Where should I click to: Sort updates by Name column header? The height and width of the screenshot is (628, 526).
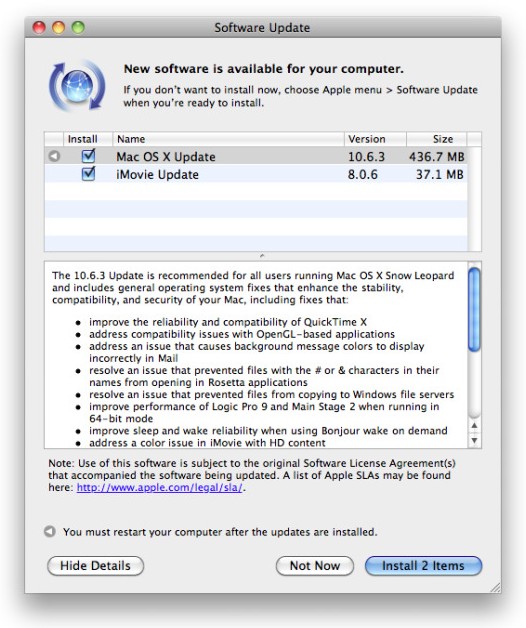click(x=228, y=139)
